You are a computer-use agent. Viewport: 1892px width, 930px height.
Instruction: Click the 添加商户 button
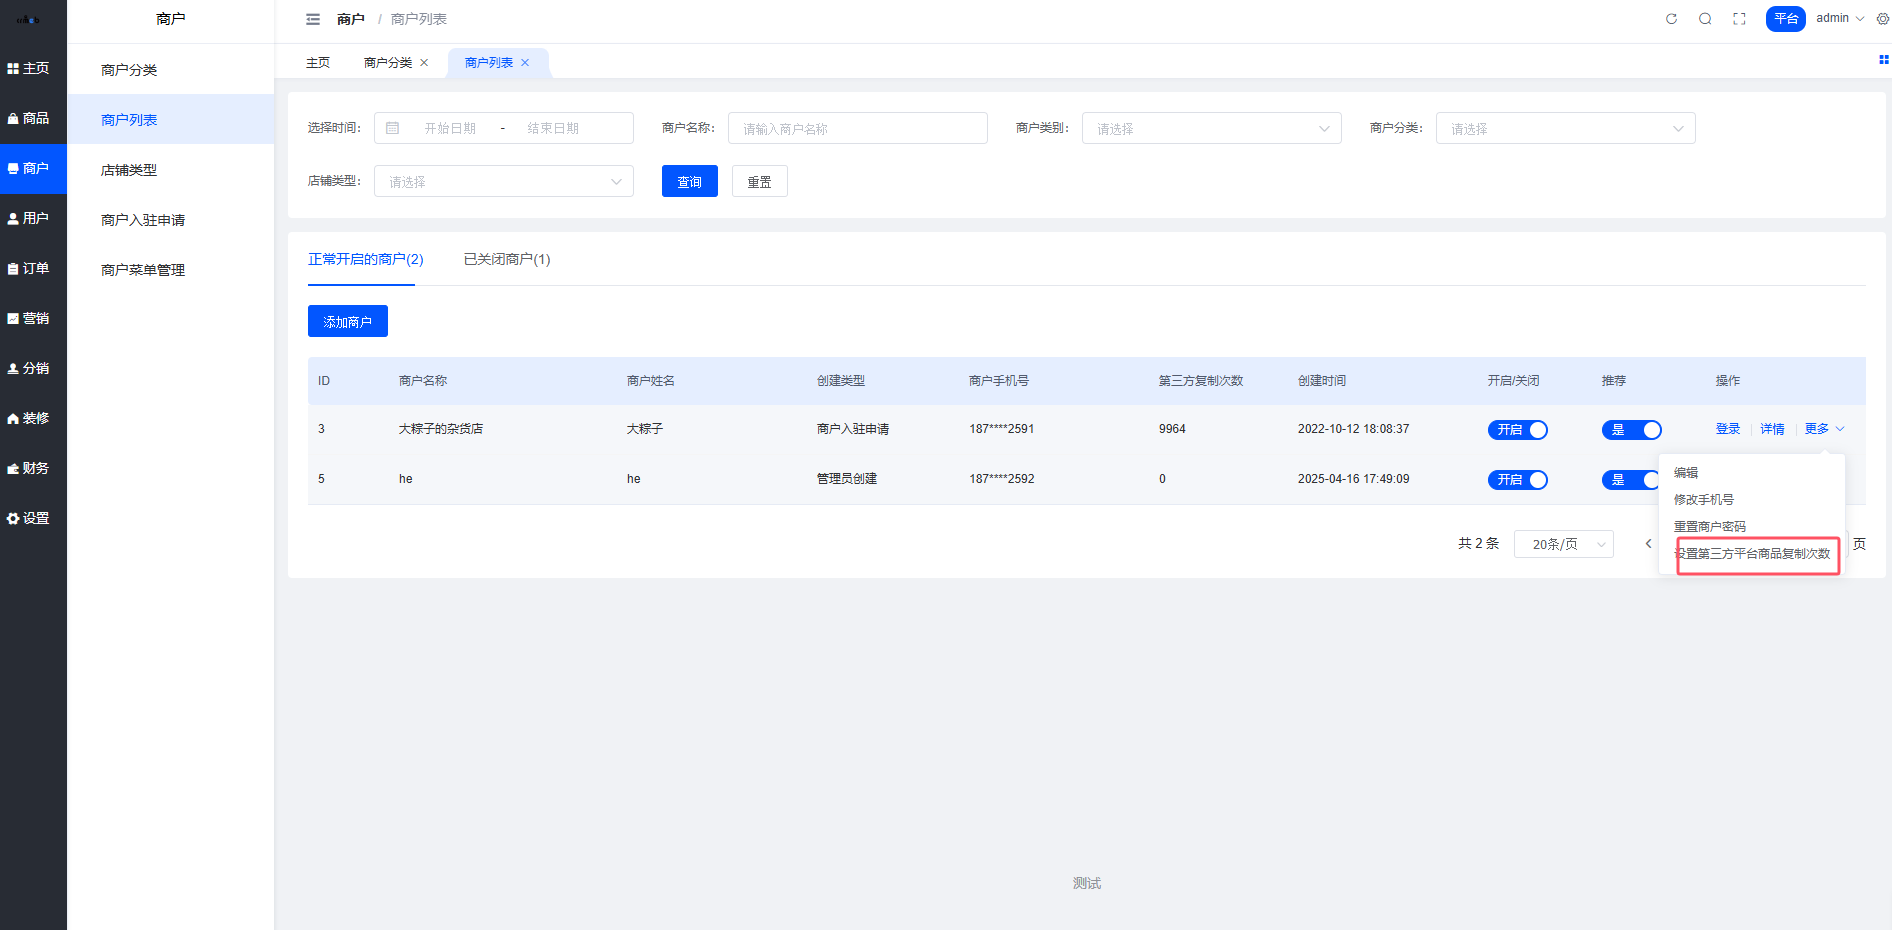click(x=347, y=321)
